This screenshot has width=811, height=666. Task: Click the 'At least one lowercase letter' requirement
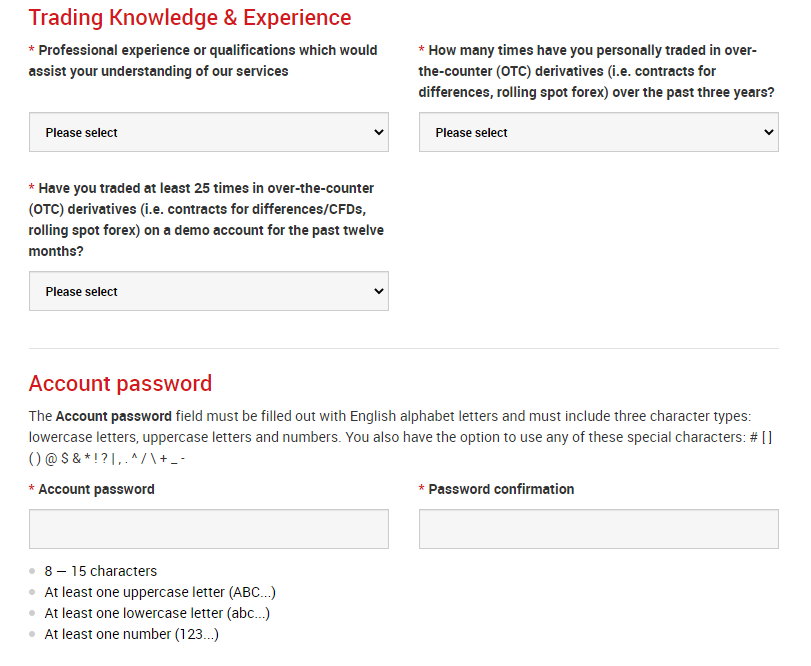(x=157, y=613)
